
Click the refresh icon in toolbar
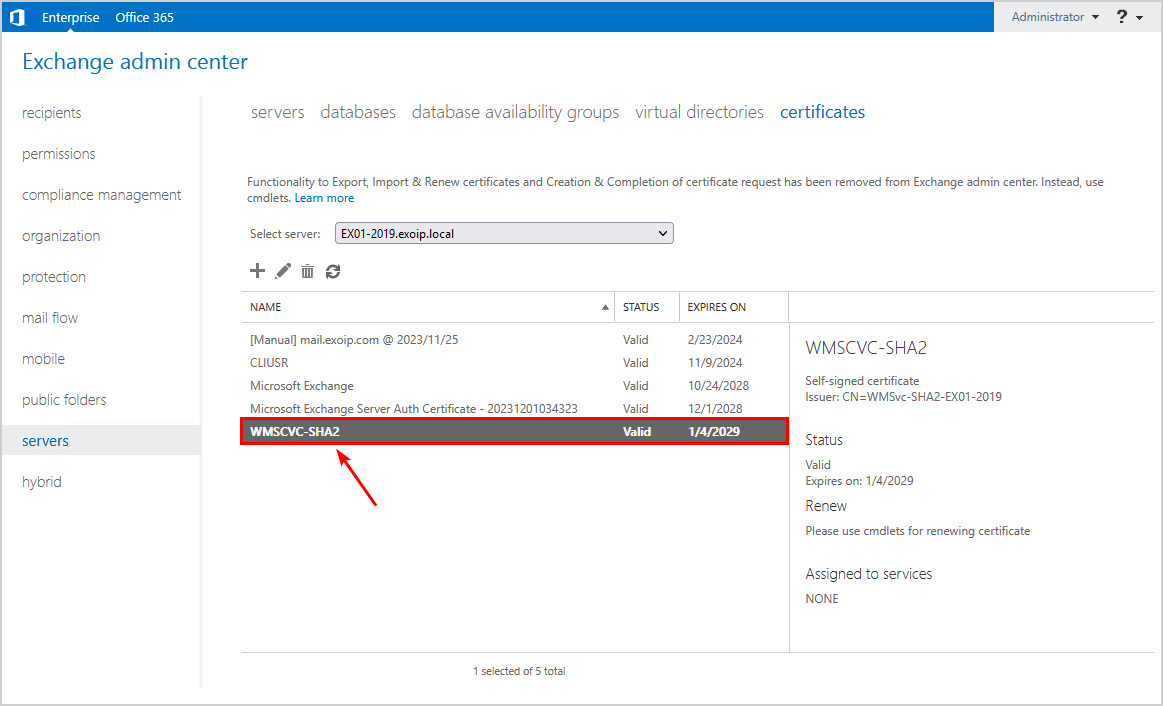point(333,271)
